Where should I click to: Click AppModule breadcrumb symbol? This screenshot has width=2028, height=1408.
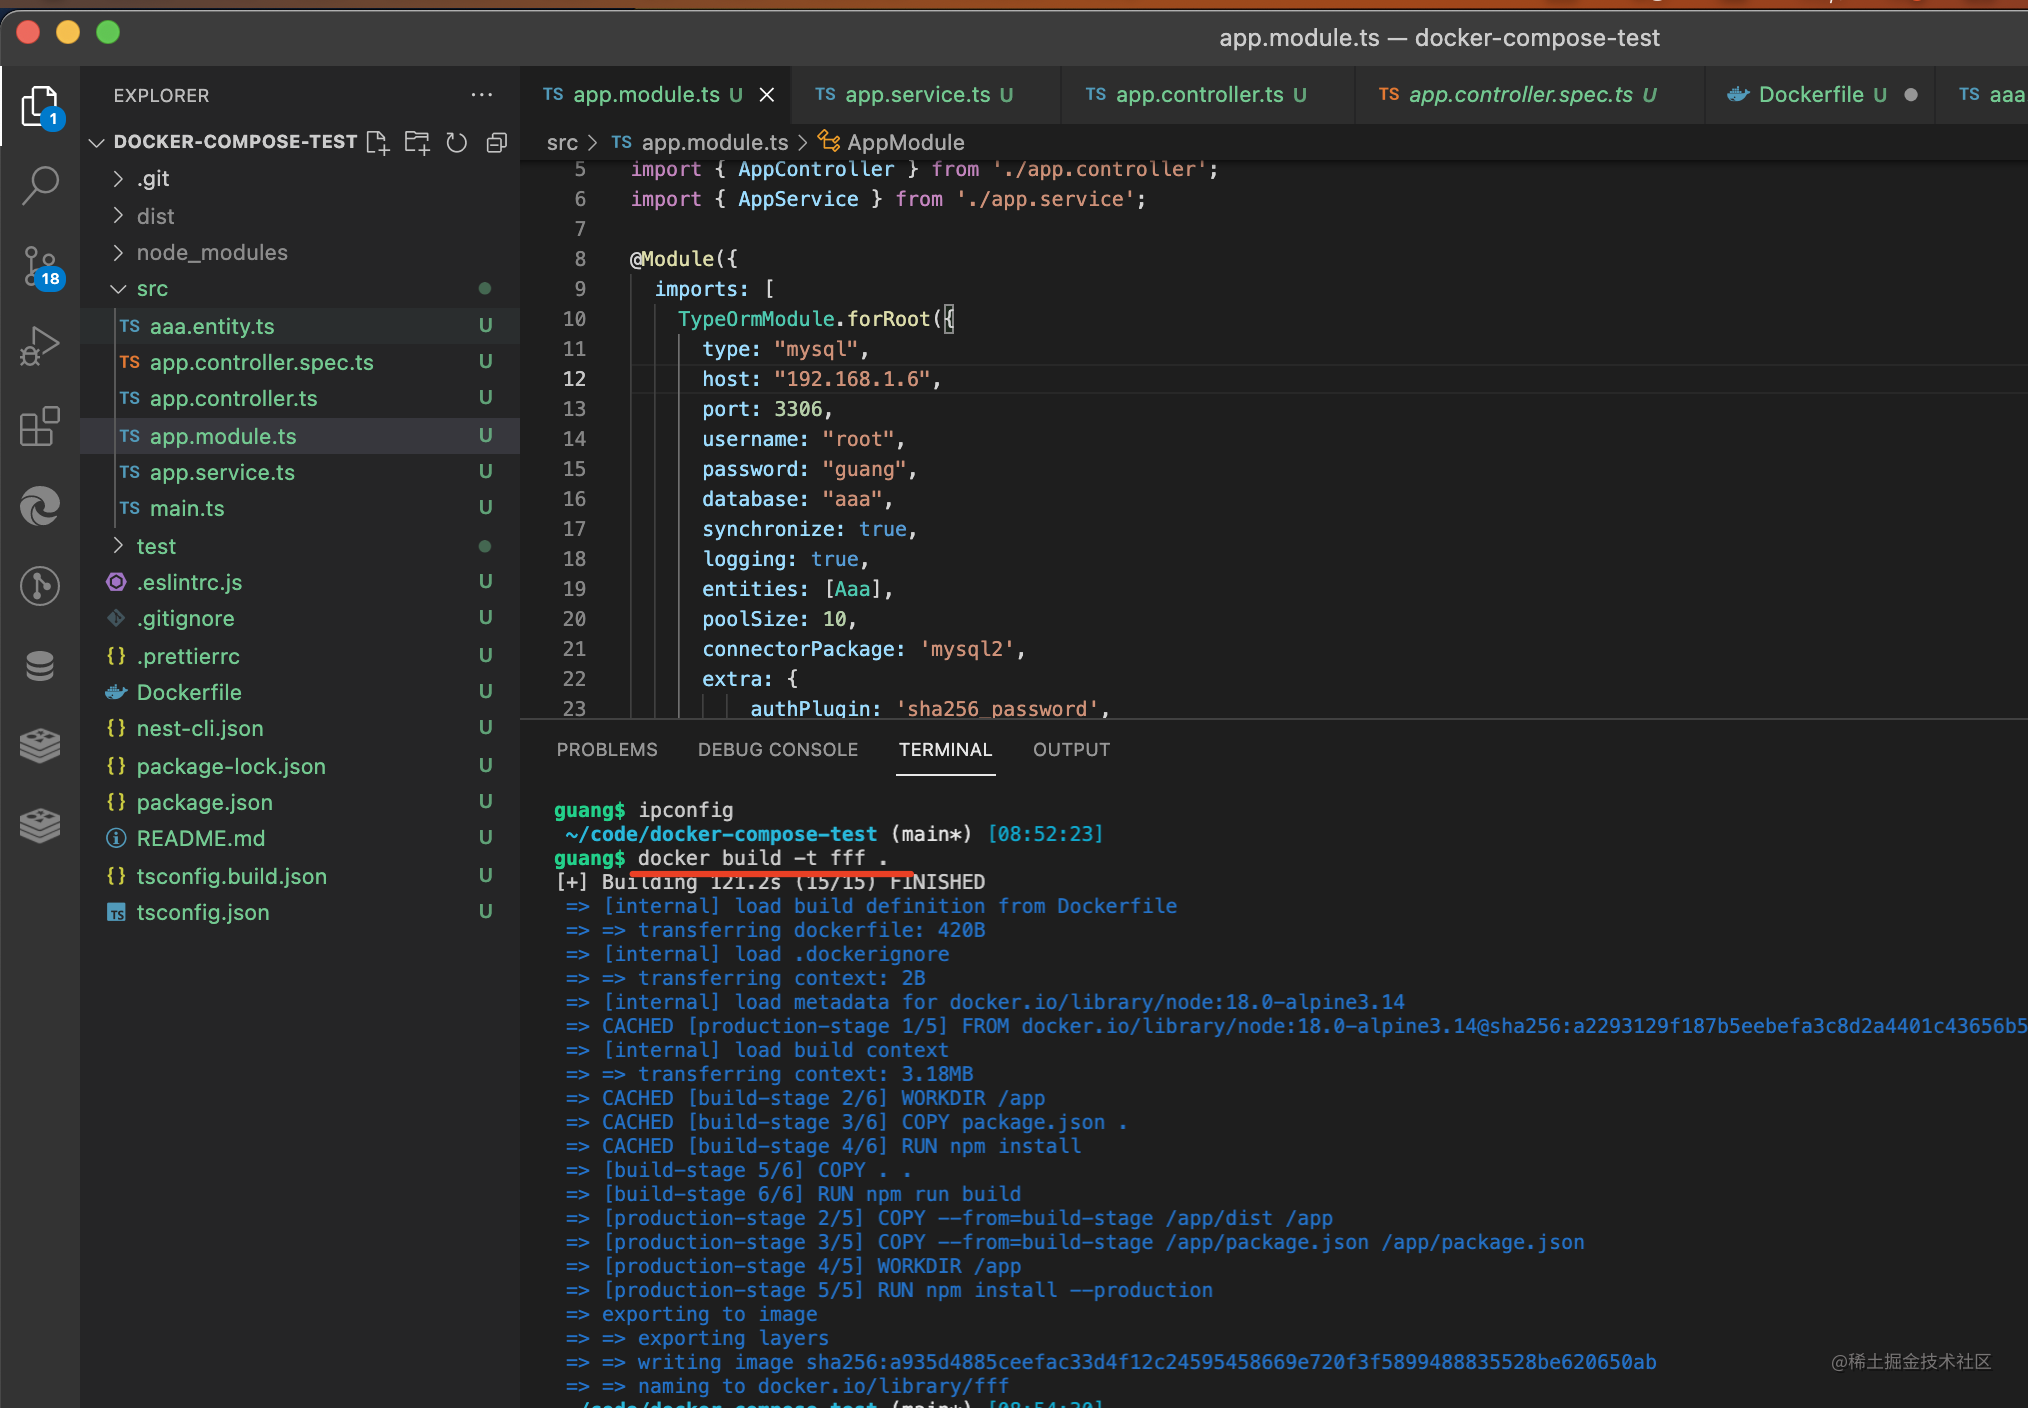[905, 143]
